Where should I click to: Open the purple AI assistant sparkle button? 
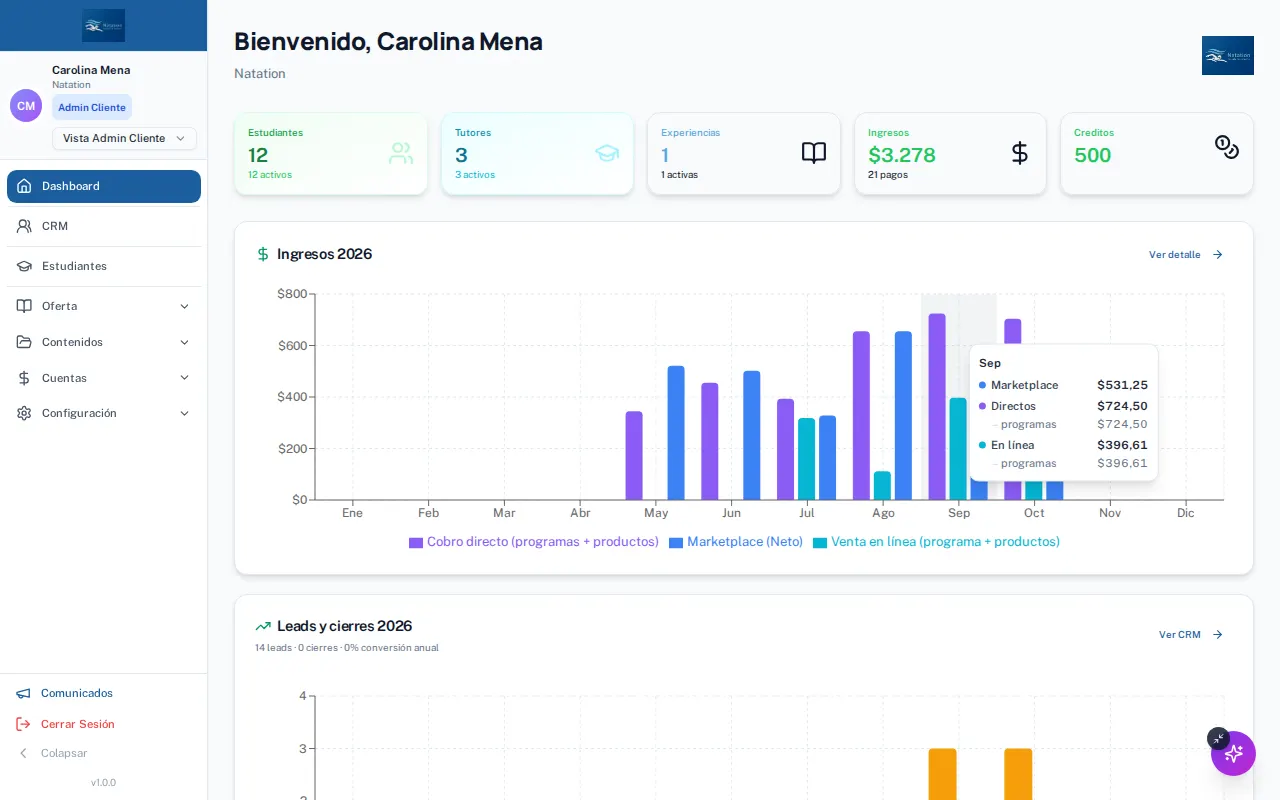click(x=1233, y=753)
